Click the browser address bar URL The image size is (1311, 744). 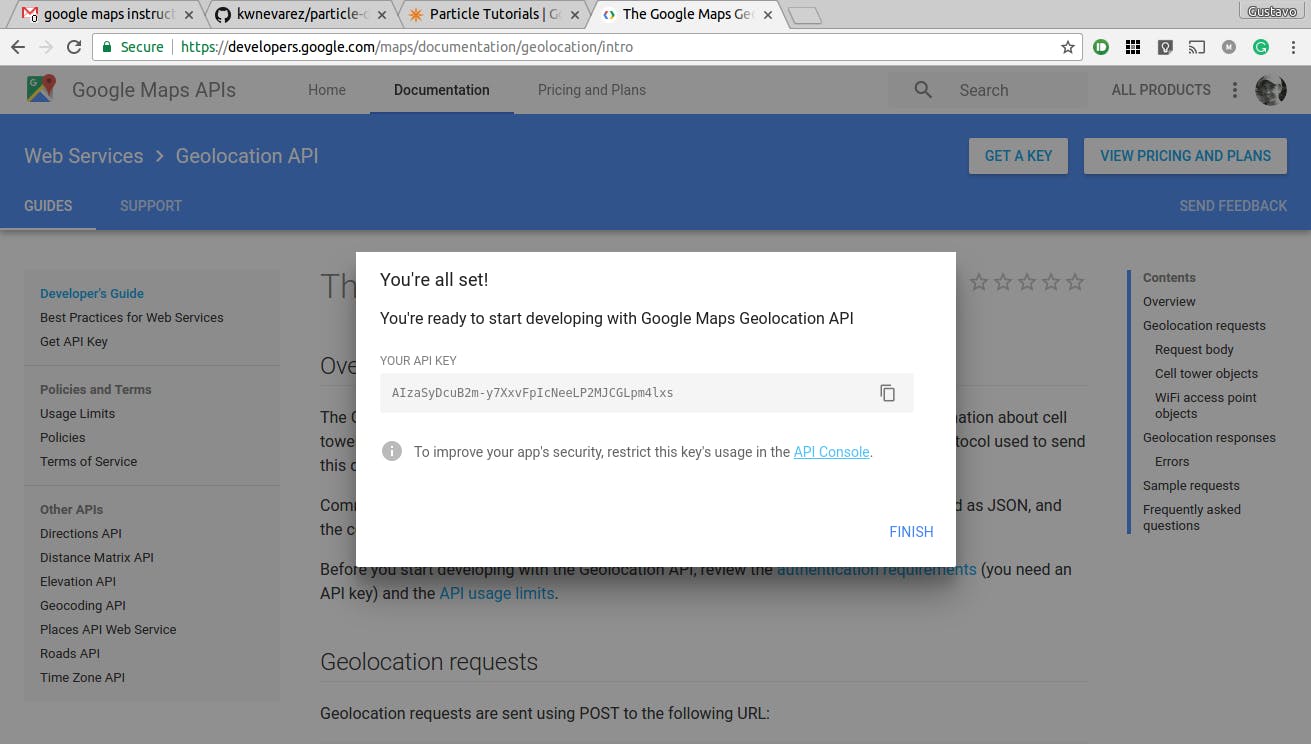coord(407,47)
